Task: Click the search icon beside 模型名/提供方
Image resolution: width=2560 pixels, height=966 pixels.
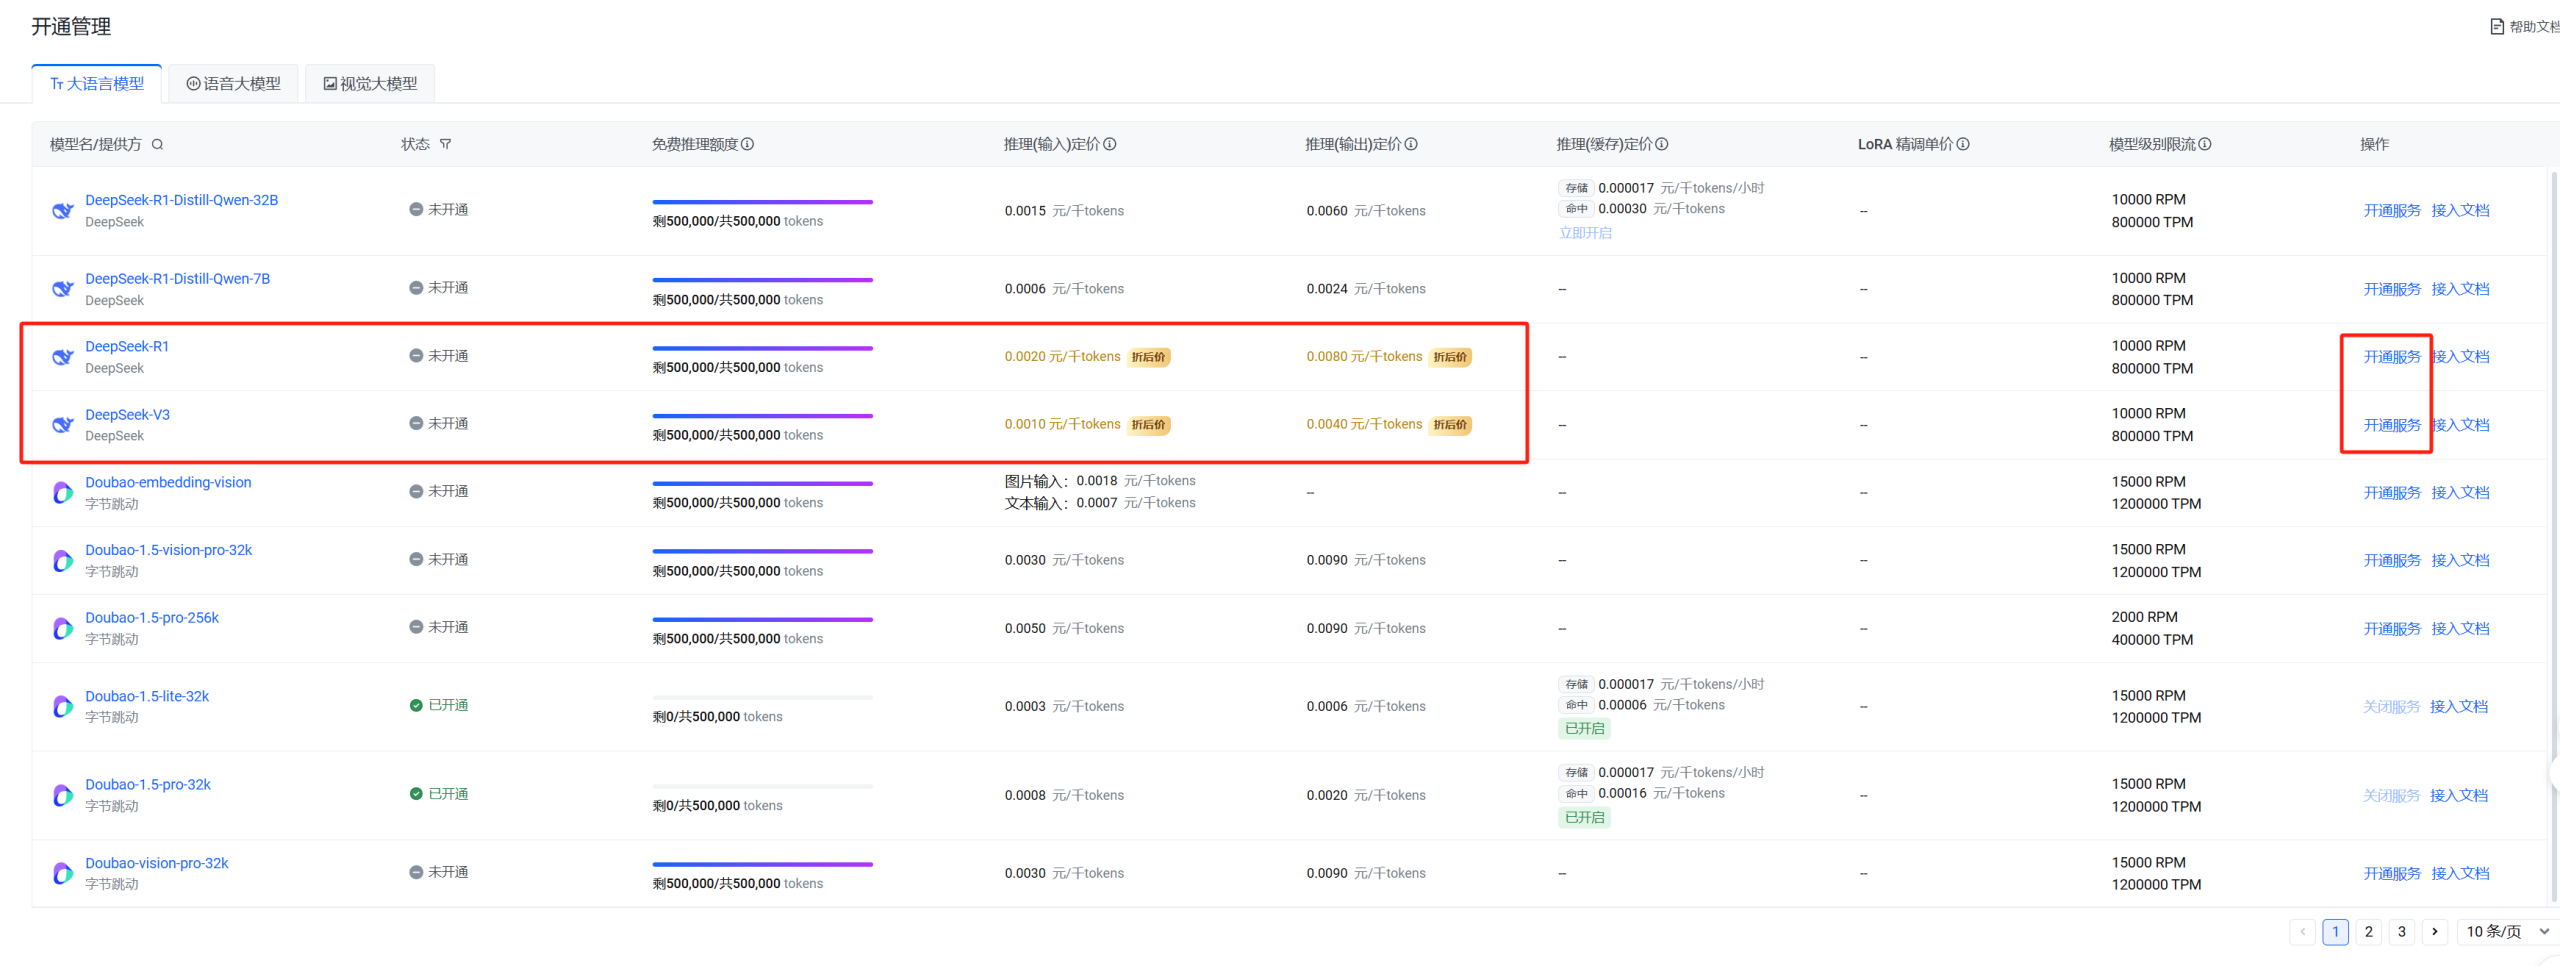Action: [x=157, y=145]
